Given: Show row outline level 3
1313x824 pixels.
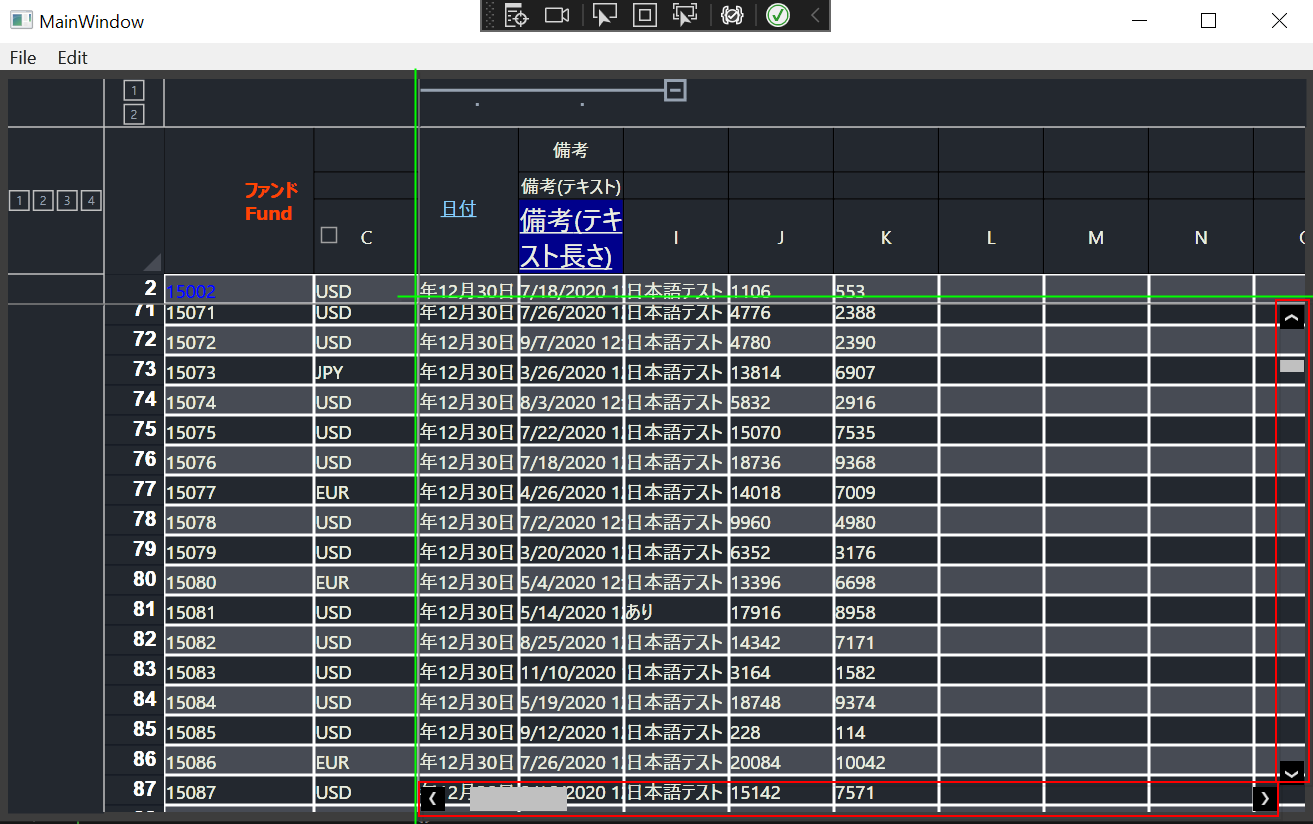Looking at the screenshot, I should [x=67, y=201].
